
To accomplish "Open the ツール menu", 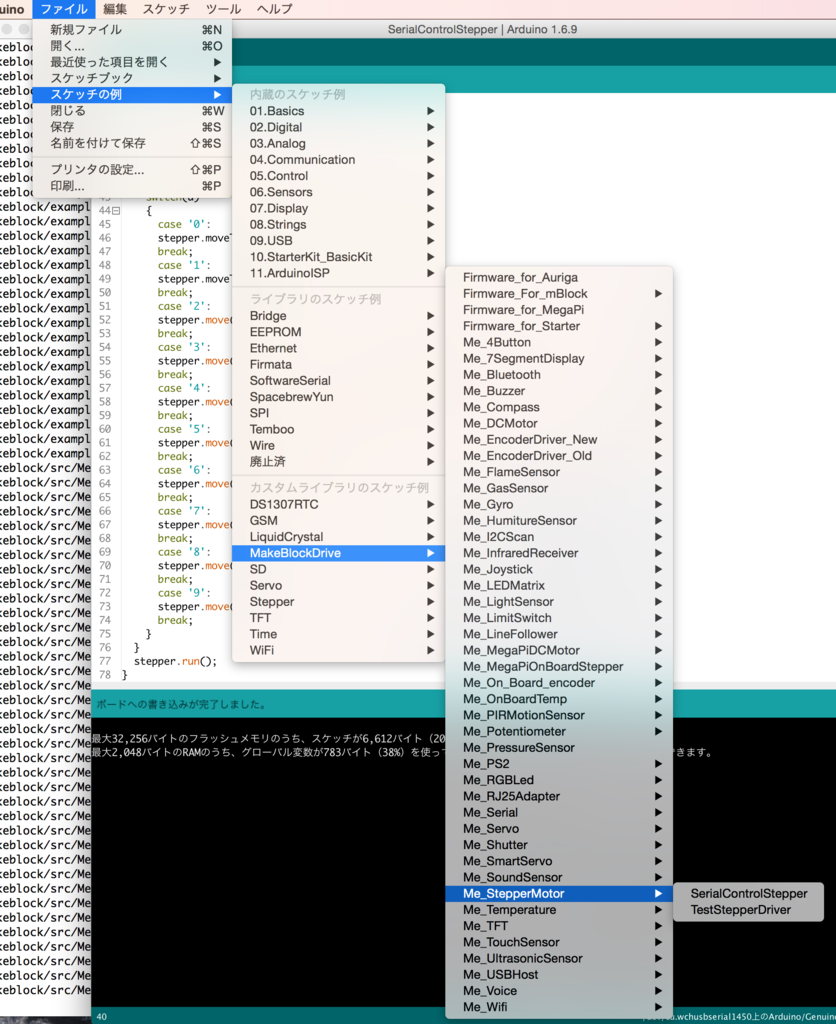I will [x=223, y=9].
